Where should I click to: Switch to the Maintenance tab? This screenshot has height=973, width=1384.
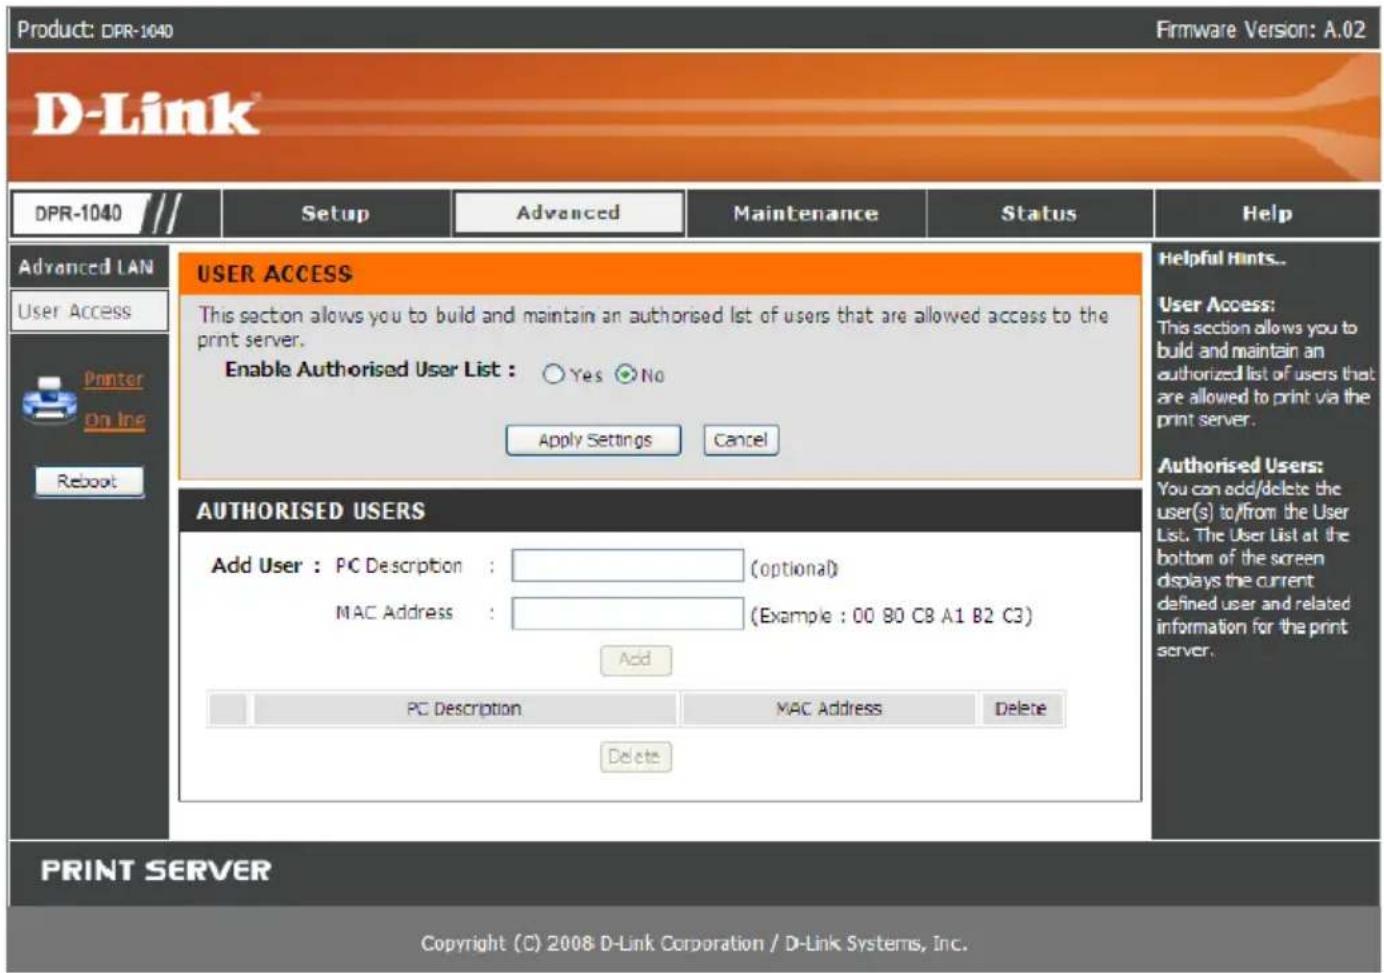coord(806,213)
